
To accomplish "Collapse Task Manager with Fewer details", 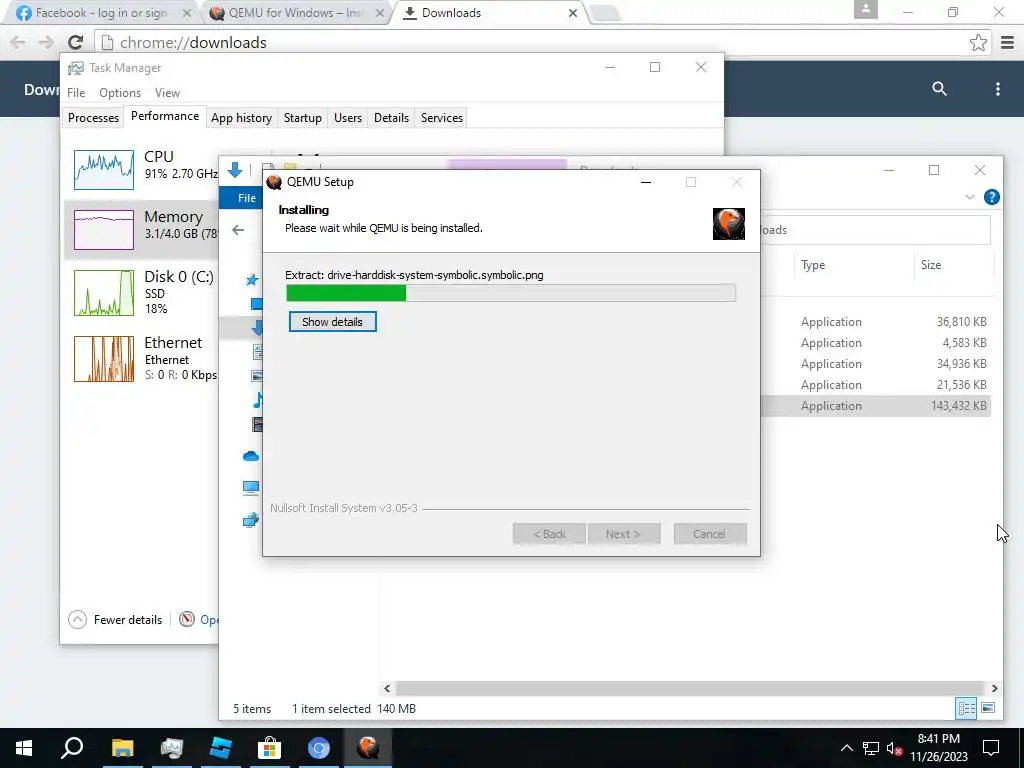I will coord(116,620).
